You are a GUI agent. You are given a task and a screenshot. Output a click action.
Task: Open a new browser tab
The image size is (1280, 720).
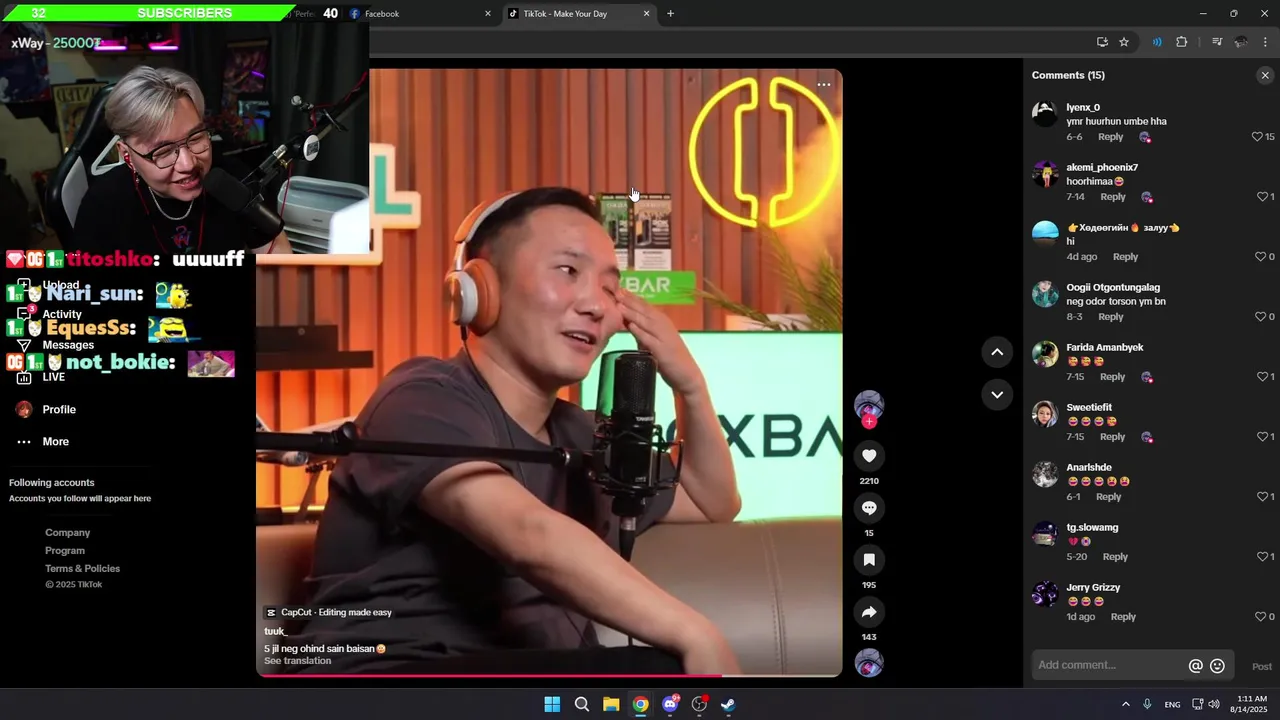(x=670, y=14)
